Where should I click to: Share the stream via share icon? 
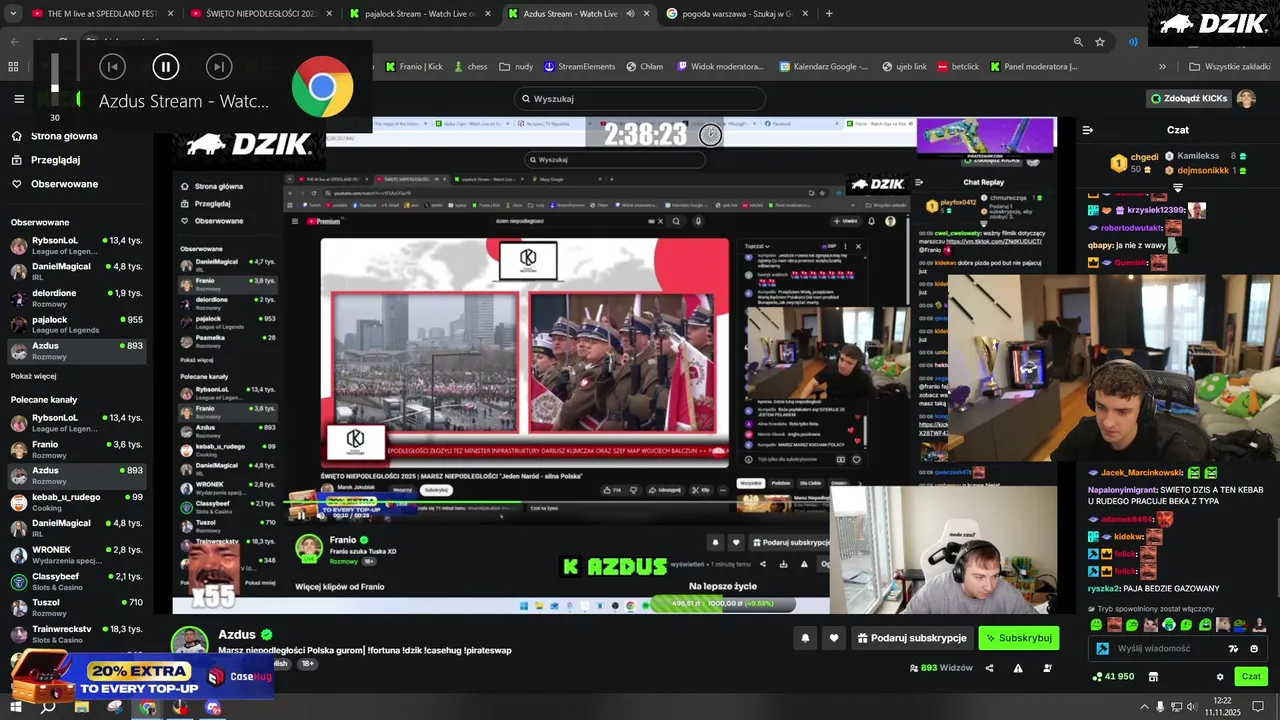click(989, 668)
